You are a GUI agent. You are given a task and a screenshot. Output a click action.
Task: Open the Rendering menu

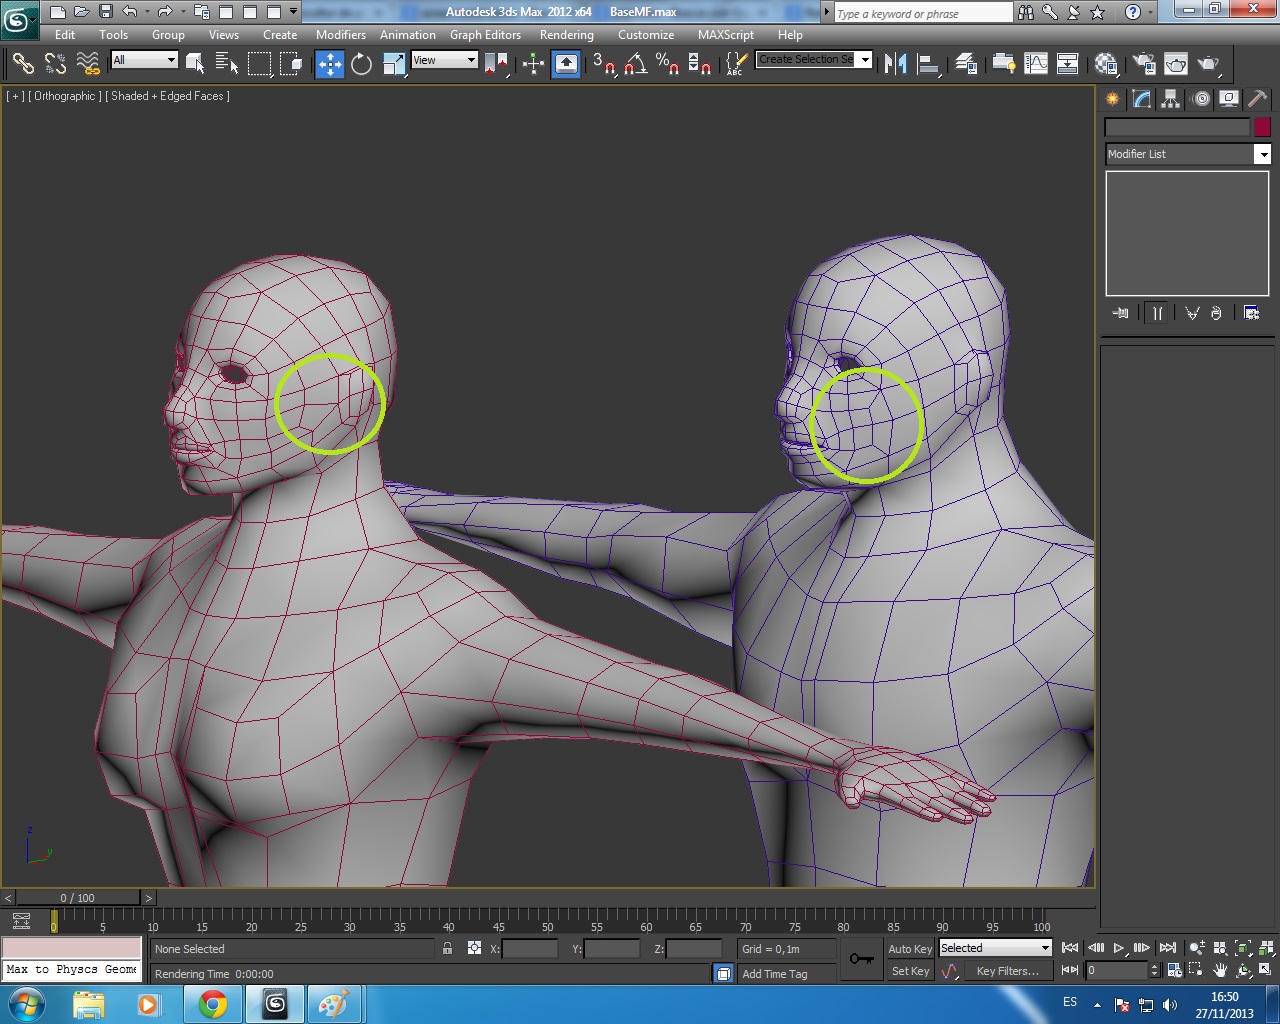point(566,35)
